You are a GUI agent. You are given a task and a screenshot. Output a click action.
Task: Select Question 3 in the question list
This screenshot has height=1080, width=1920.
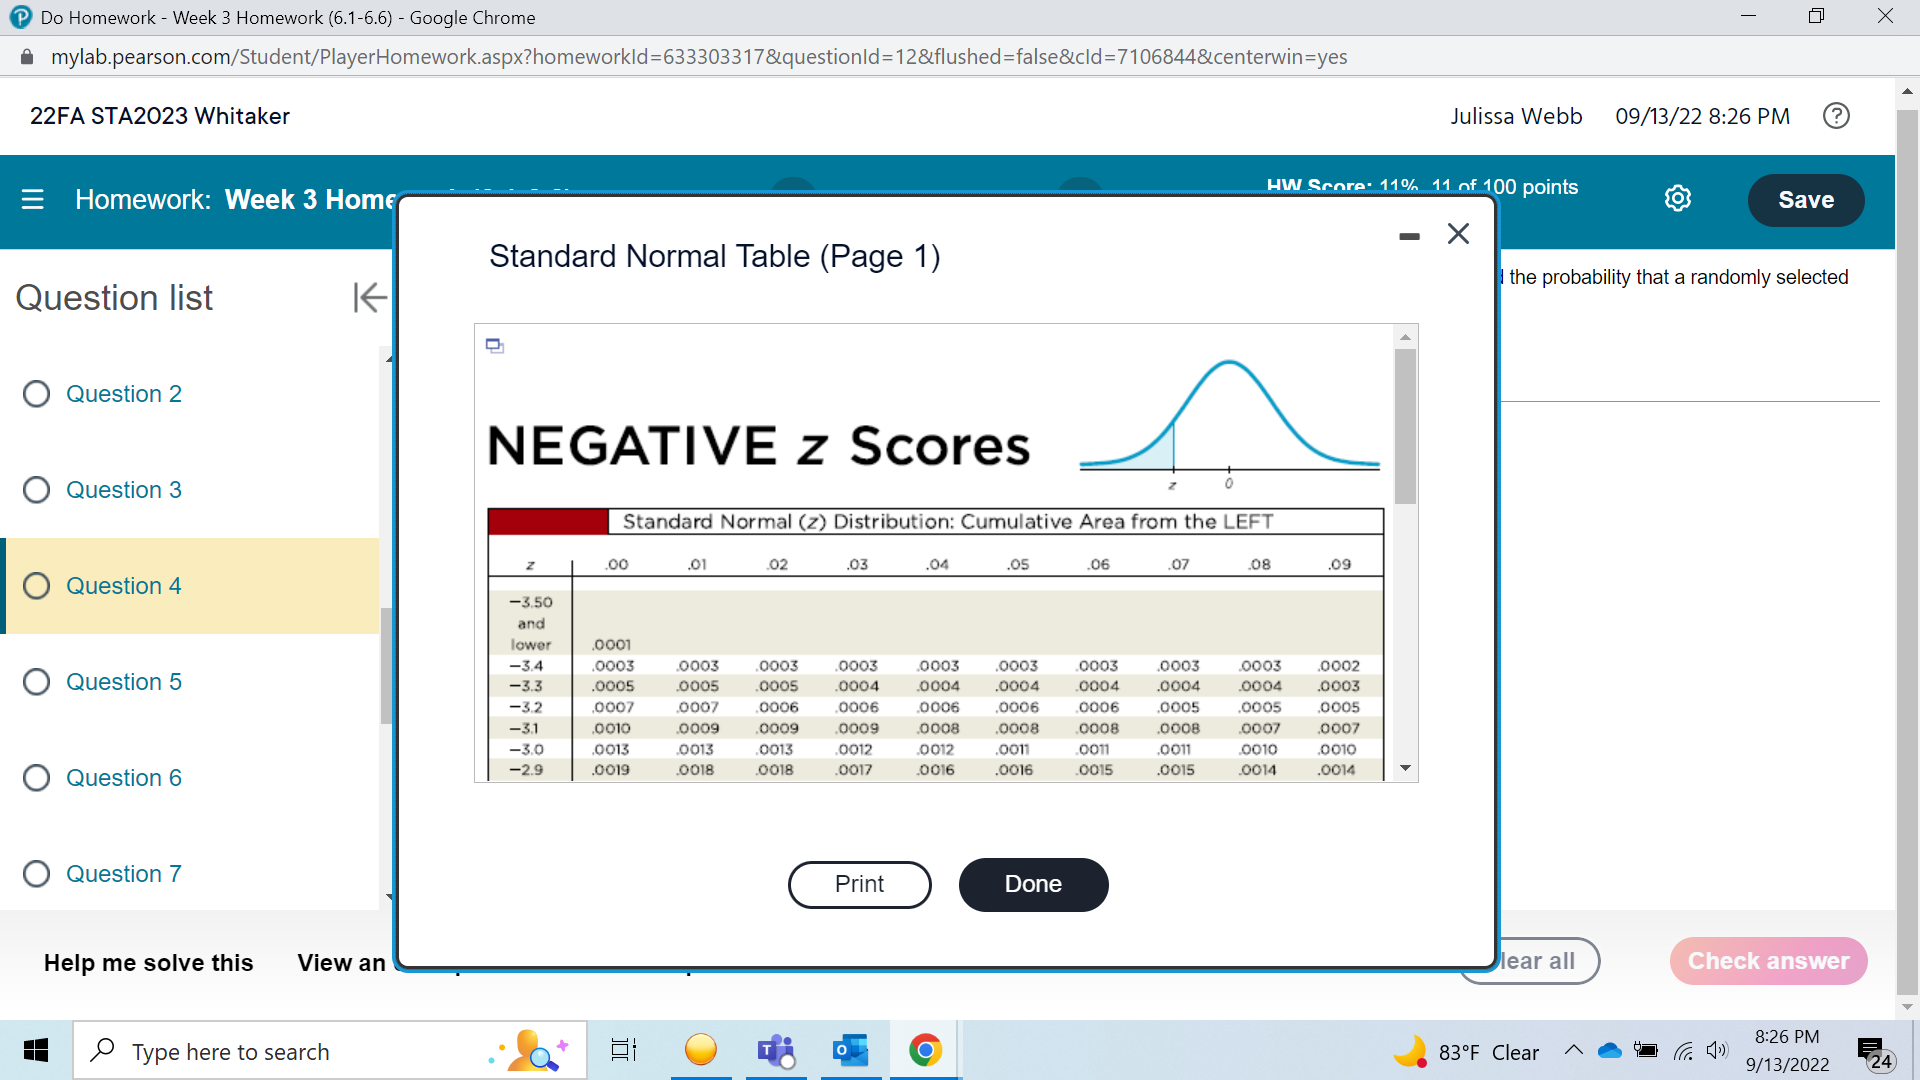click(x=123, y=489)
